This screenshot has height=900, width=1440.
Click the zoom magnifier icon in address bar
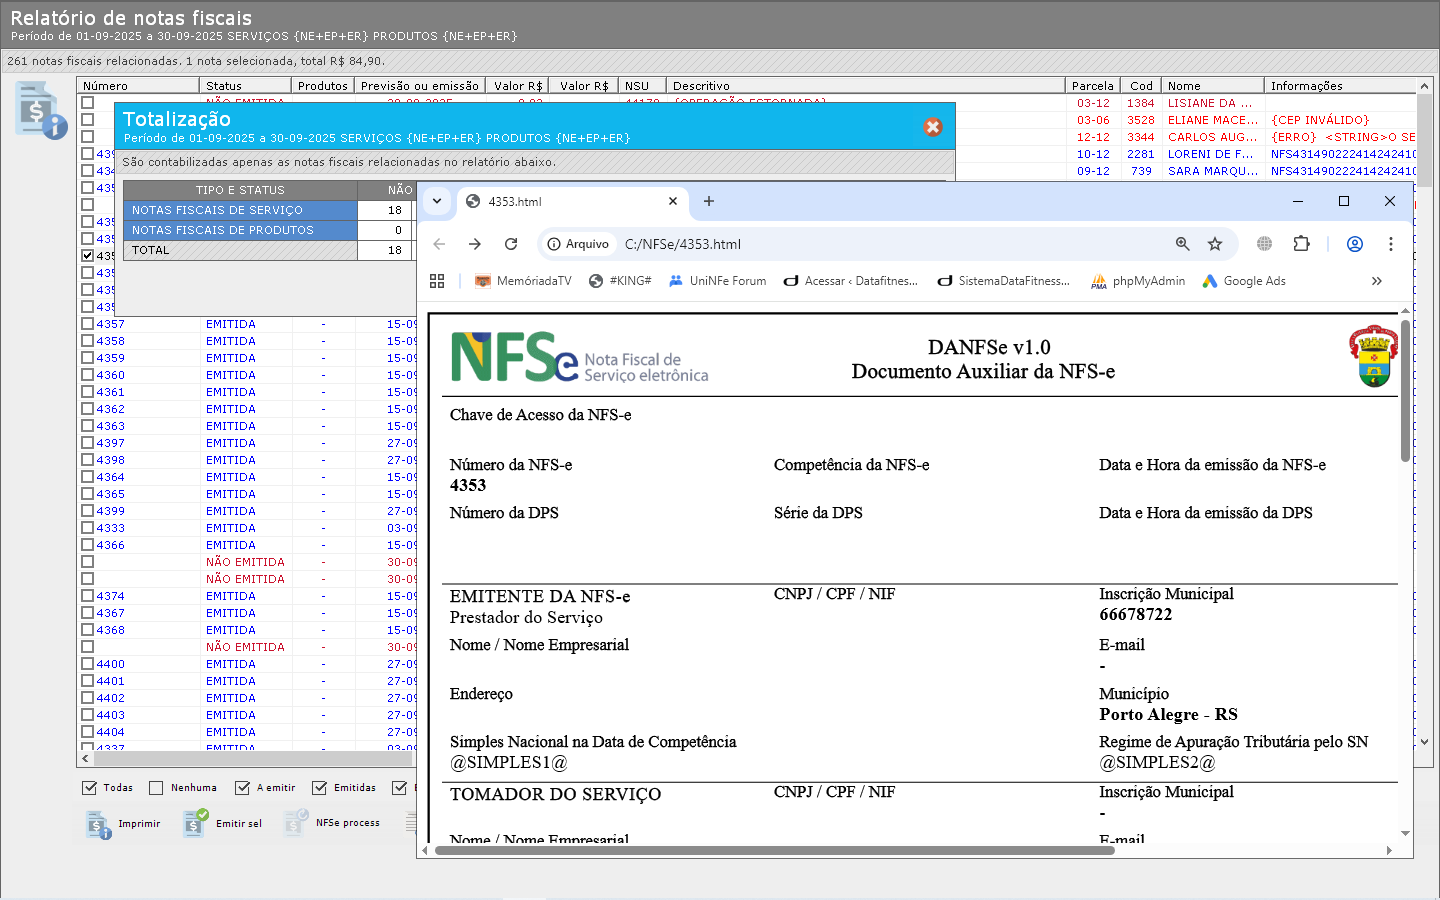(x=1183, y=244)
